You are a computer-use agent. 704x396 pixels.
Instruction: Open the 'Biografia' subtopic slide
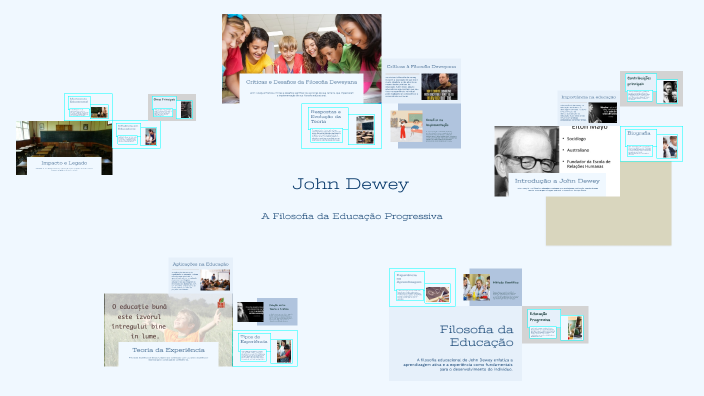tap(651, 144)
